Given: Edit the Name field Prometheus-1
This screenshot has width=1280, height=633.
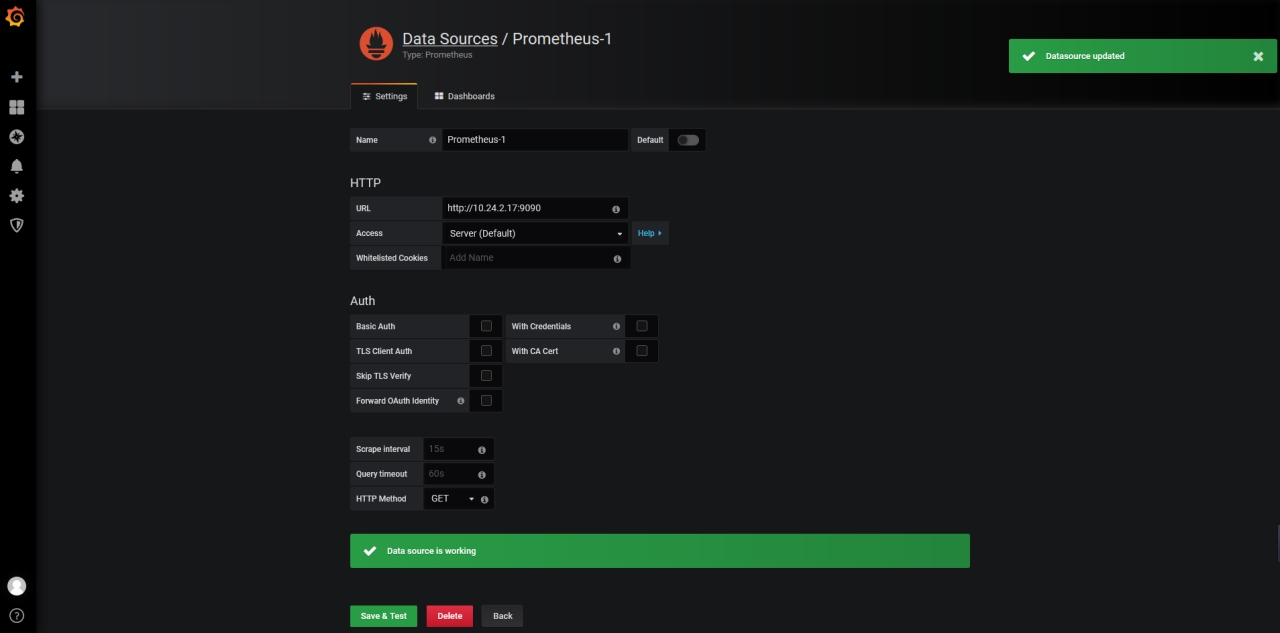Looking at the screenshot, I should [535, 140].
